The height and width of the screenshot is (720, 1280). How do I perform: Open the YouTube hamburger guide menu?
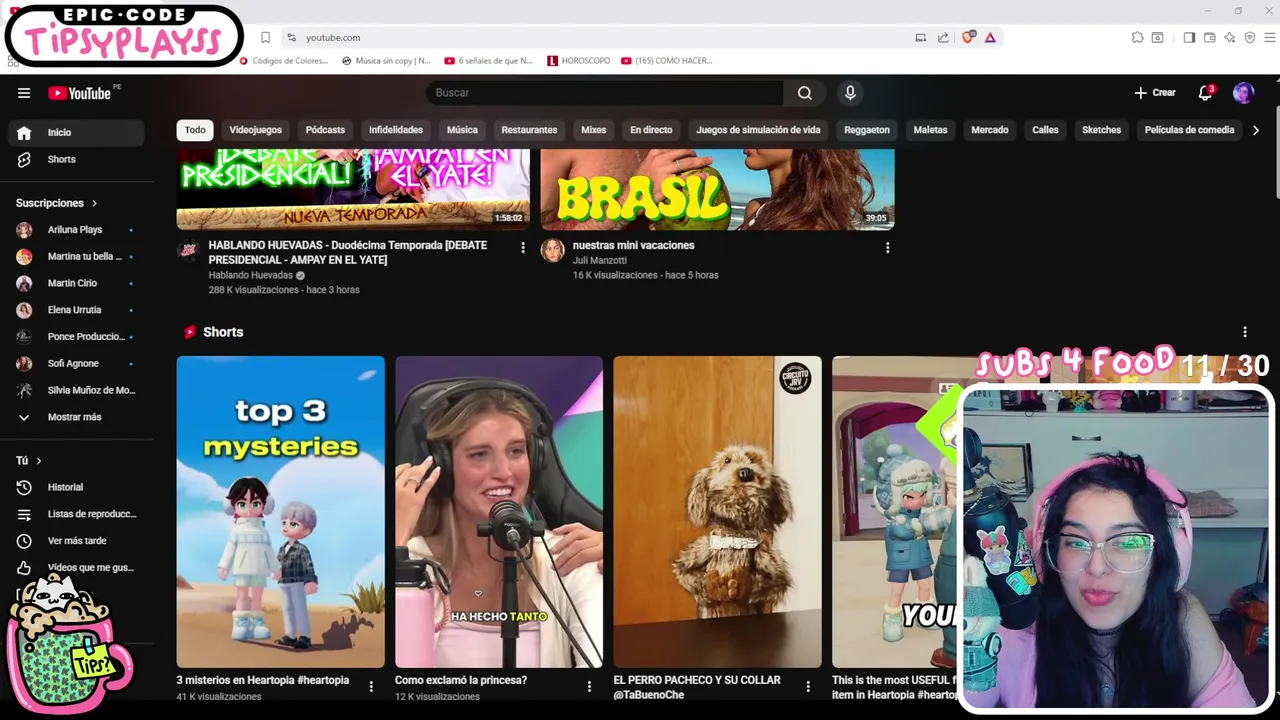click(24, 93)
